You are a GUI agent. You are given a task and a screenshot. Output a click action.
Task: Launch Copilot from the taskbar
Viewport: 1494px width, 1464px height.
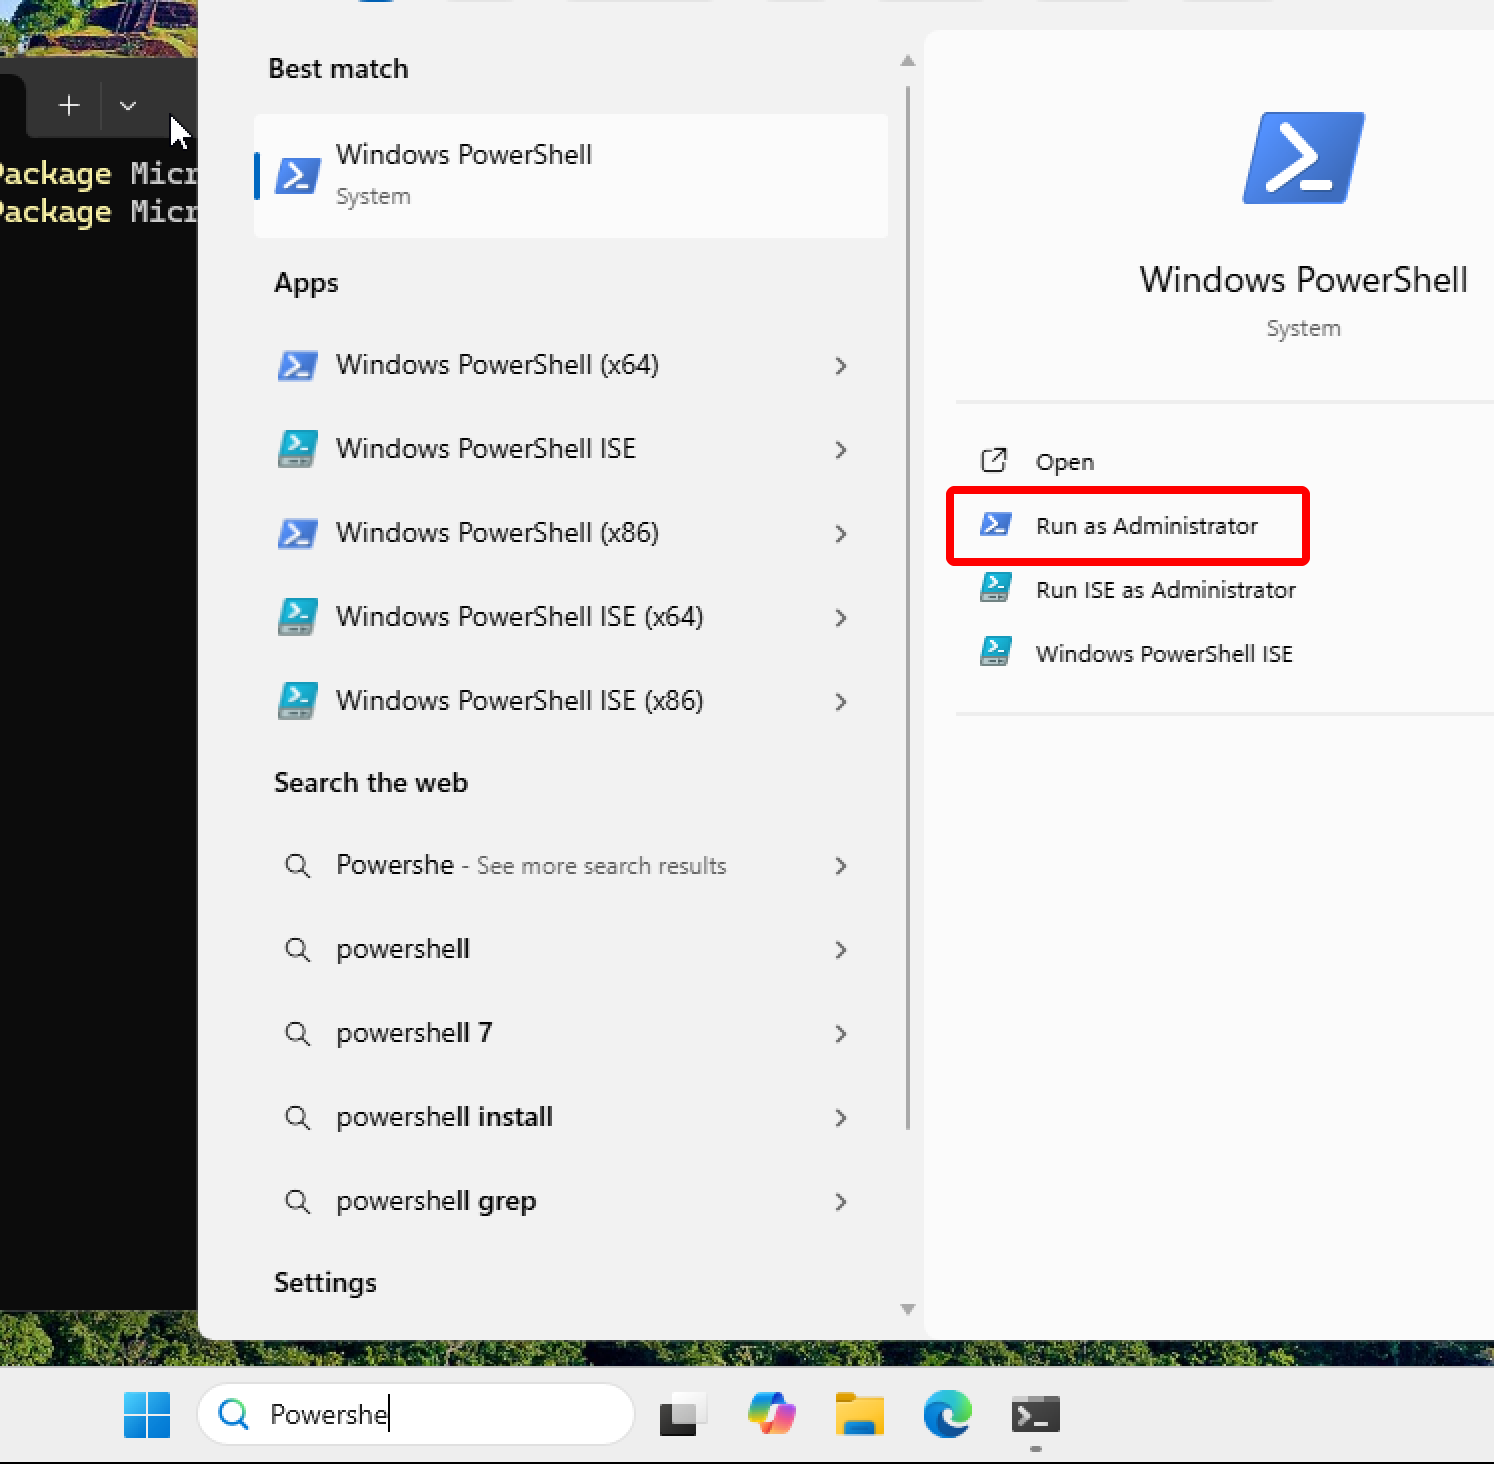pos(771,1414)
